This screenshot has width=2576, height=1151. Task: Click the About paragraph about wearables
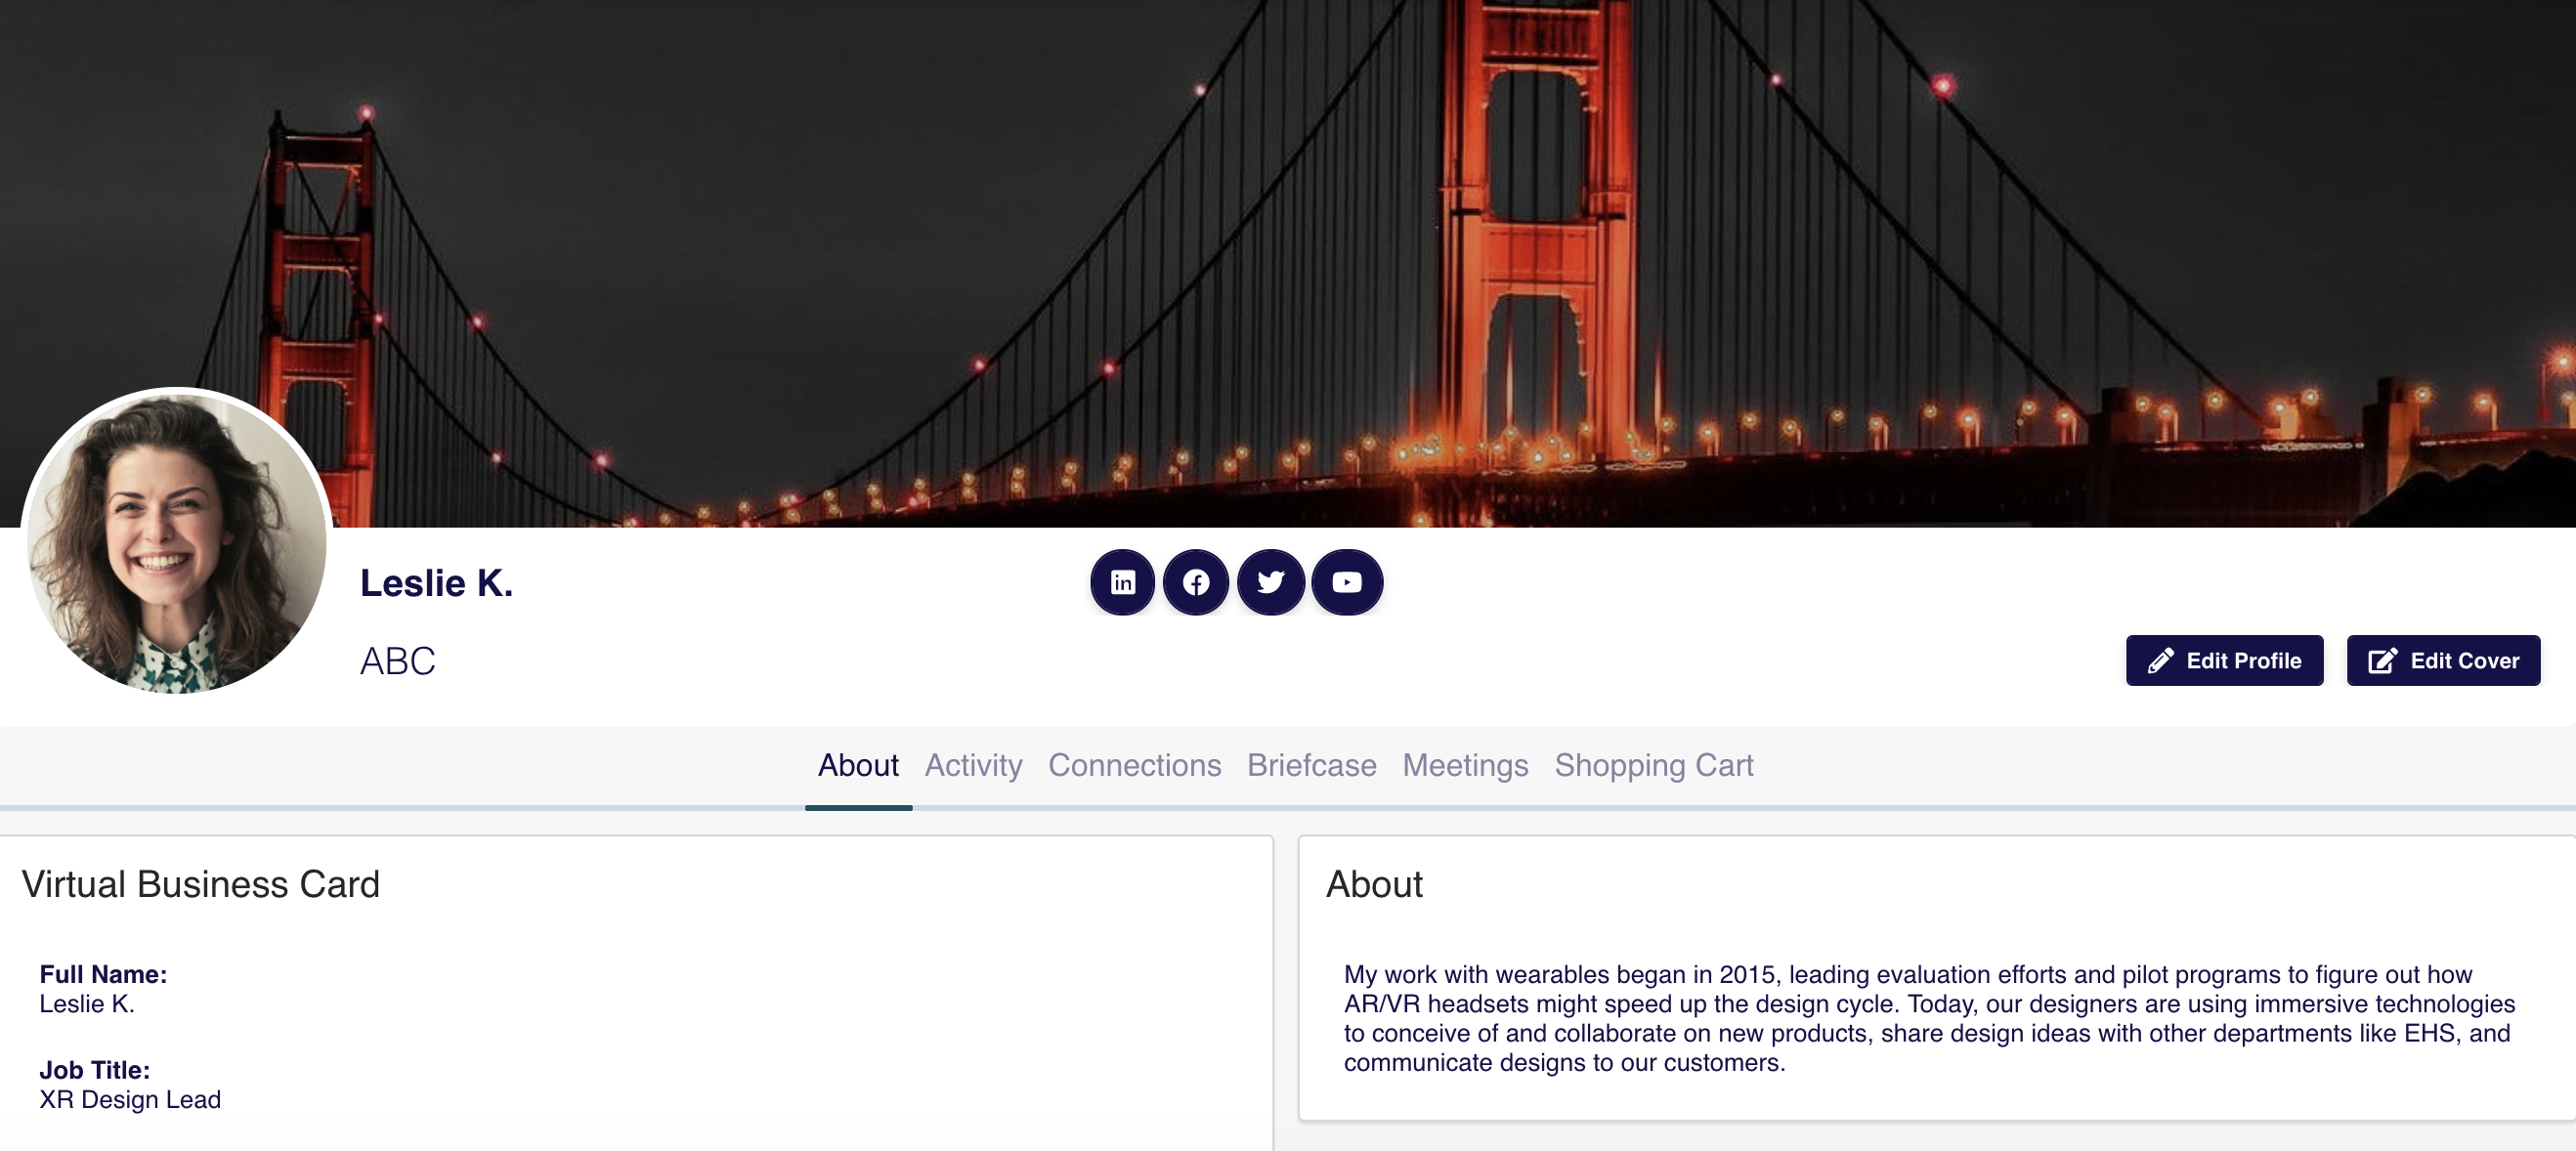1929,1018
